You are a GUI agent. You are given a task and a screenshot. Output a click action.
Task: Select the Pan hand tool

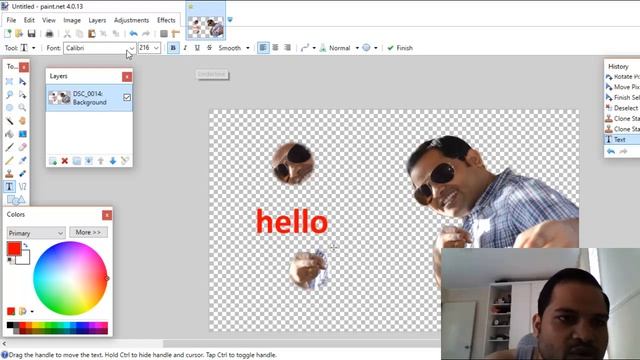[22, 121]
